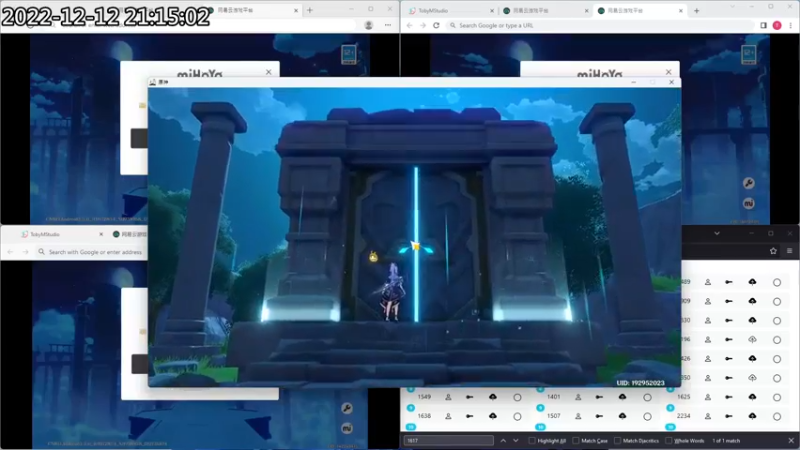
Task: Open Chrome's side panel icon
Action: (763, 25)
